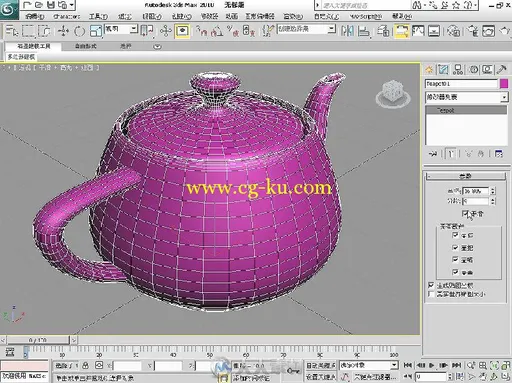Open the Curve Editor icon

tap(418, 31)
